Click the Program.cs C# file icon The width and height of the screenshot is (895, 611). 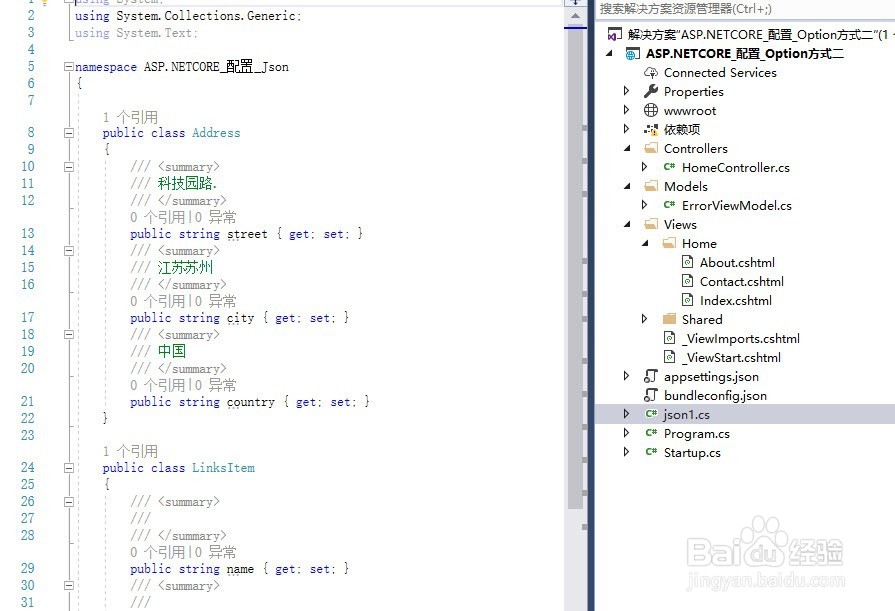[651, 433]
